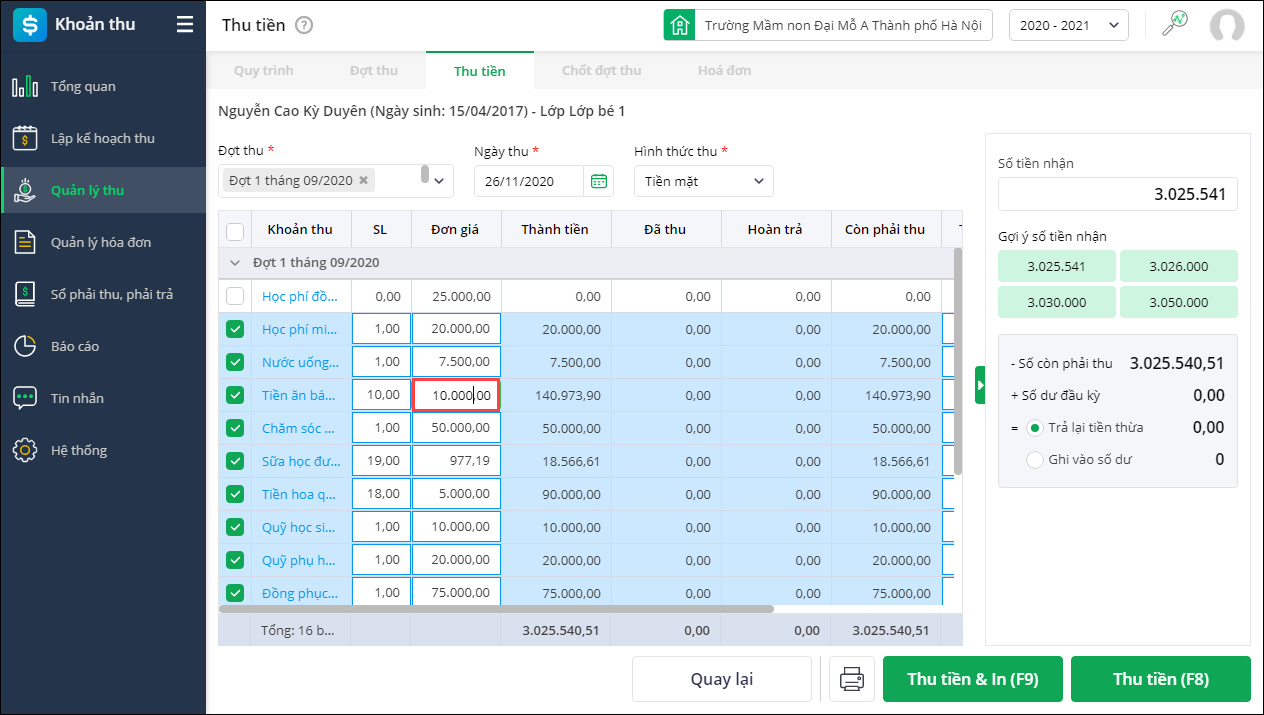Select the Ghi vào số dư radio
1264x715 pixels.
pos(1035,460)
